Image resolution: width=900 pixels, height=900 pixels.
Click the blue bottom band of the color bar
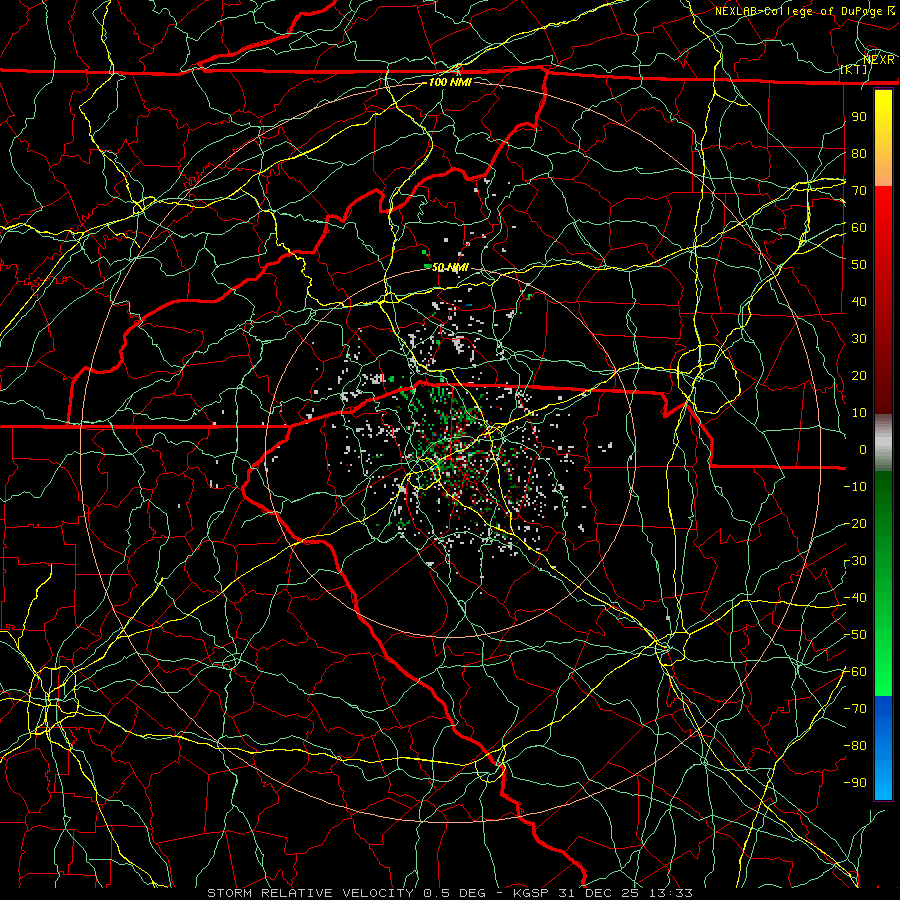[x=883, y=746]
